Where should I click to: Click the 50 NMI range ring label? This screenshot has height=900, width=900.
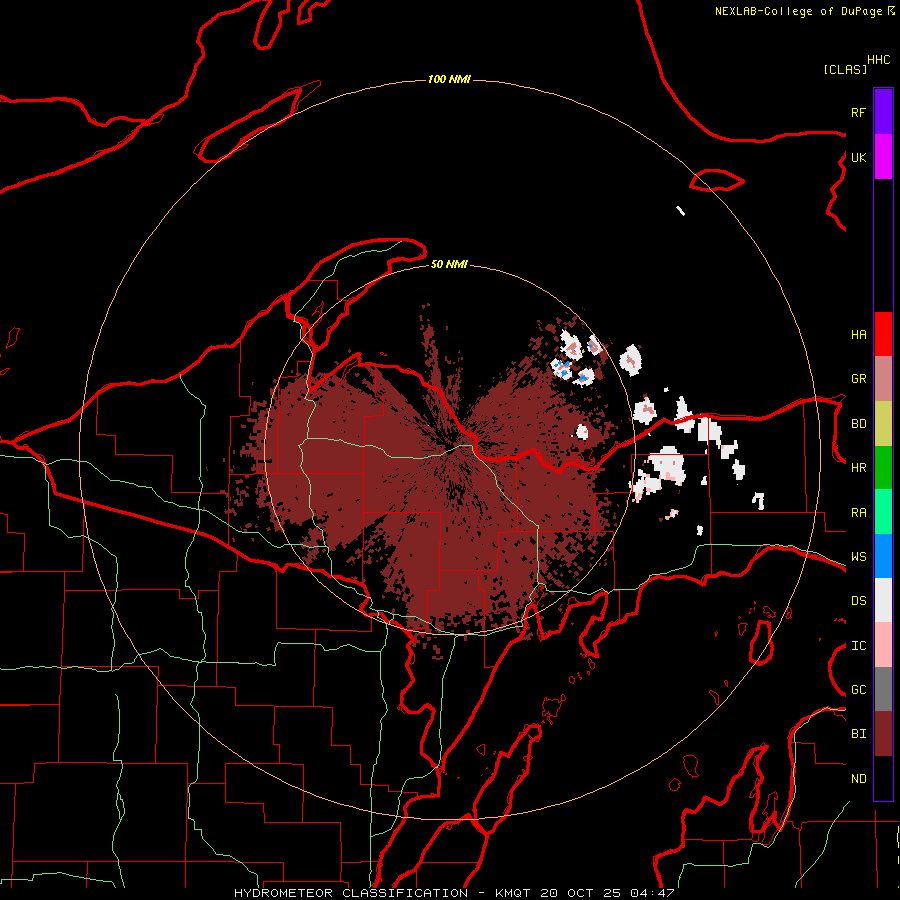(x=449, y=264)
